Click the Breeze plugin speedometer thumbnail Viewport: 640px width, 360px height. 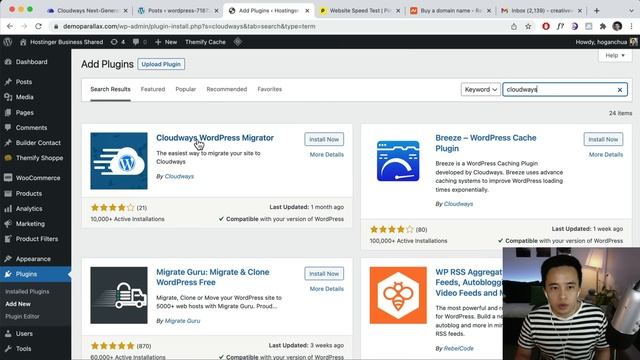(398, 161)
